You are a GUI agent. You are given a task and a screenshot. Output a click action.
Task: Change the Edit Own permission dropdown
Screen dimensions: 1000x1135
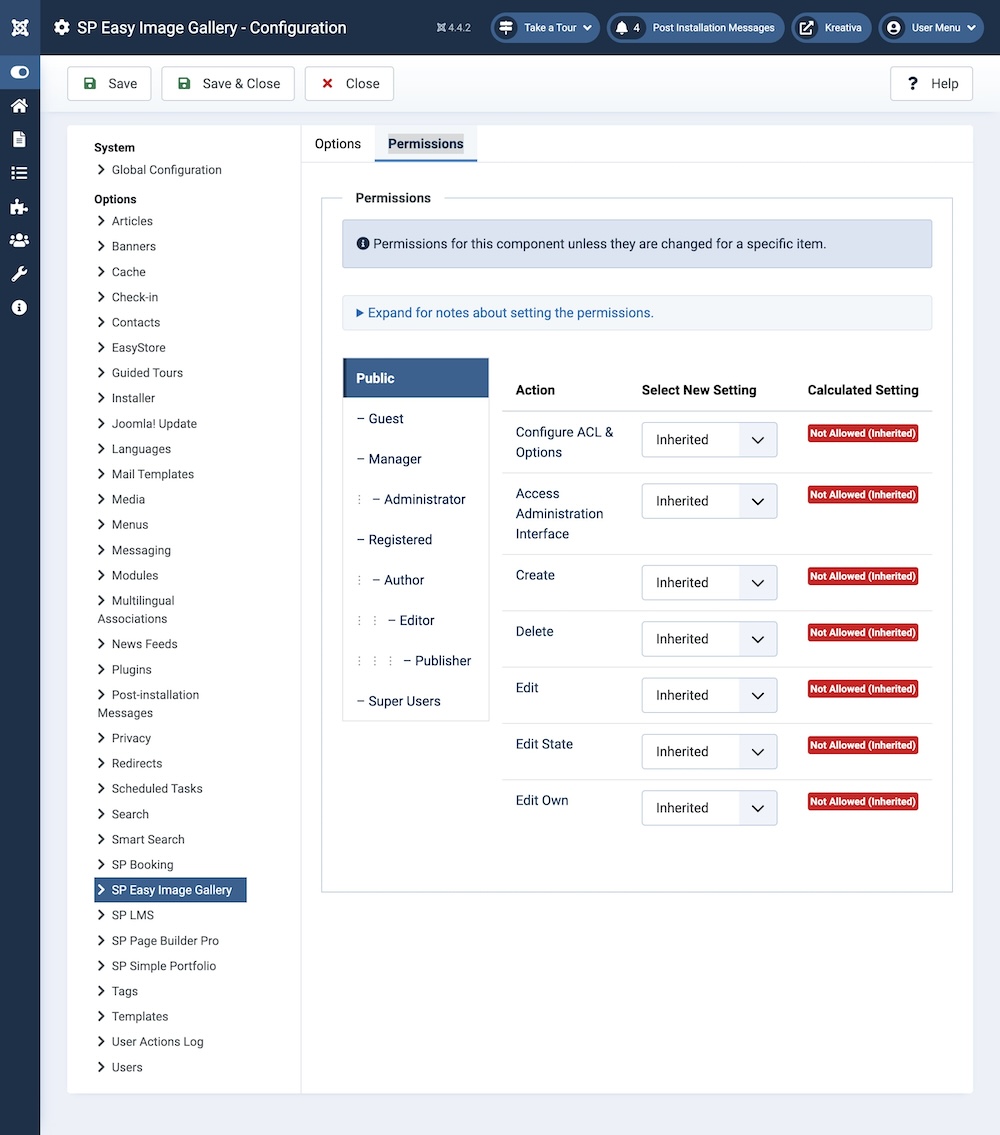[709, 808]
